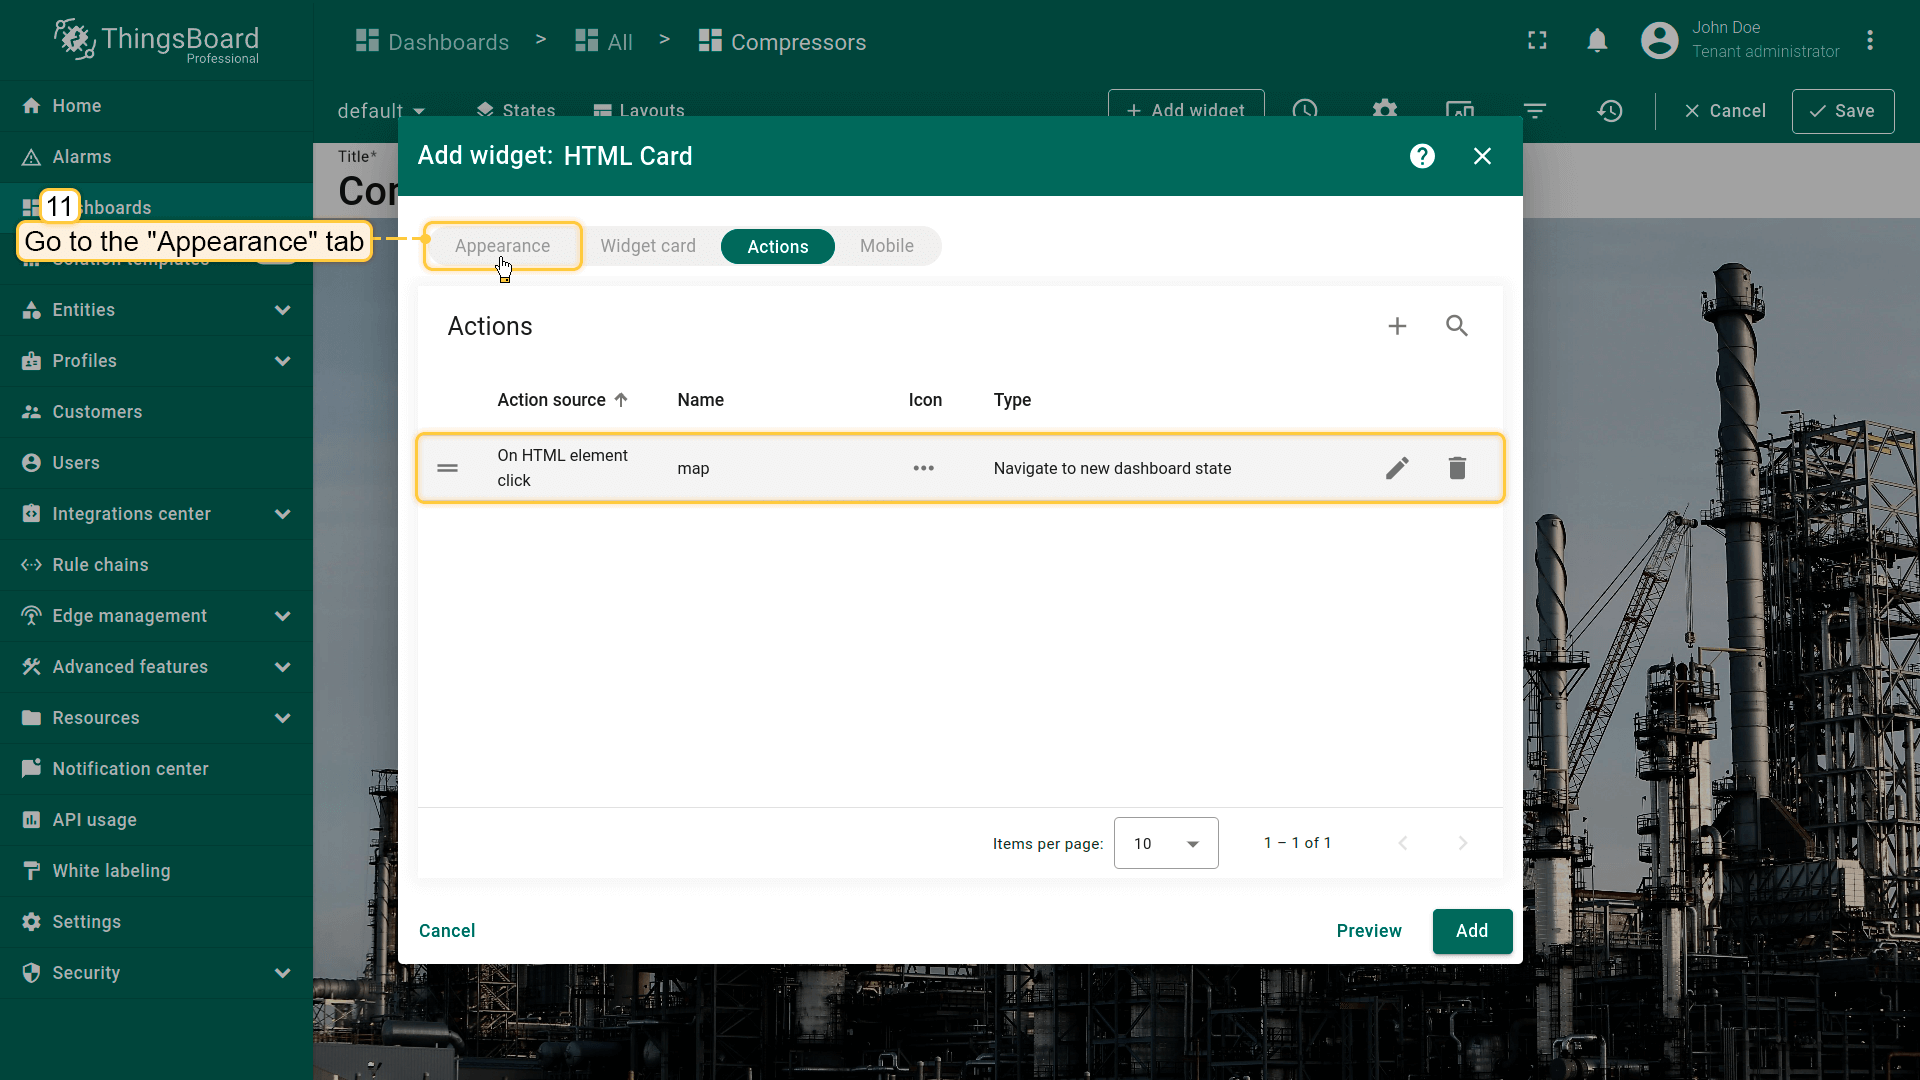Viewport: 1920px width, 1080px height.
Task: Go to the Mobile tab
Action: pyautogui.click(x=886, y=246)
